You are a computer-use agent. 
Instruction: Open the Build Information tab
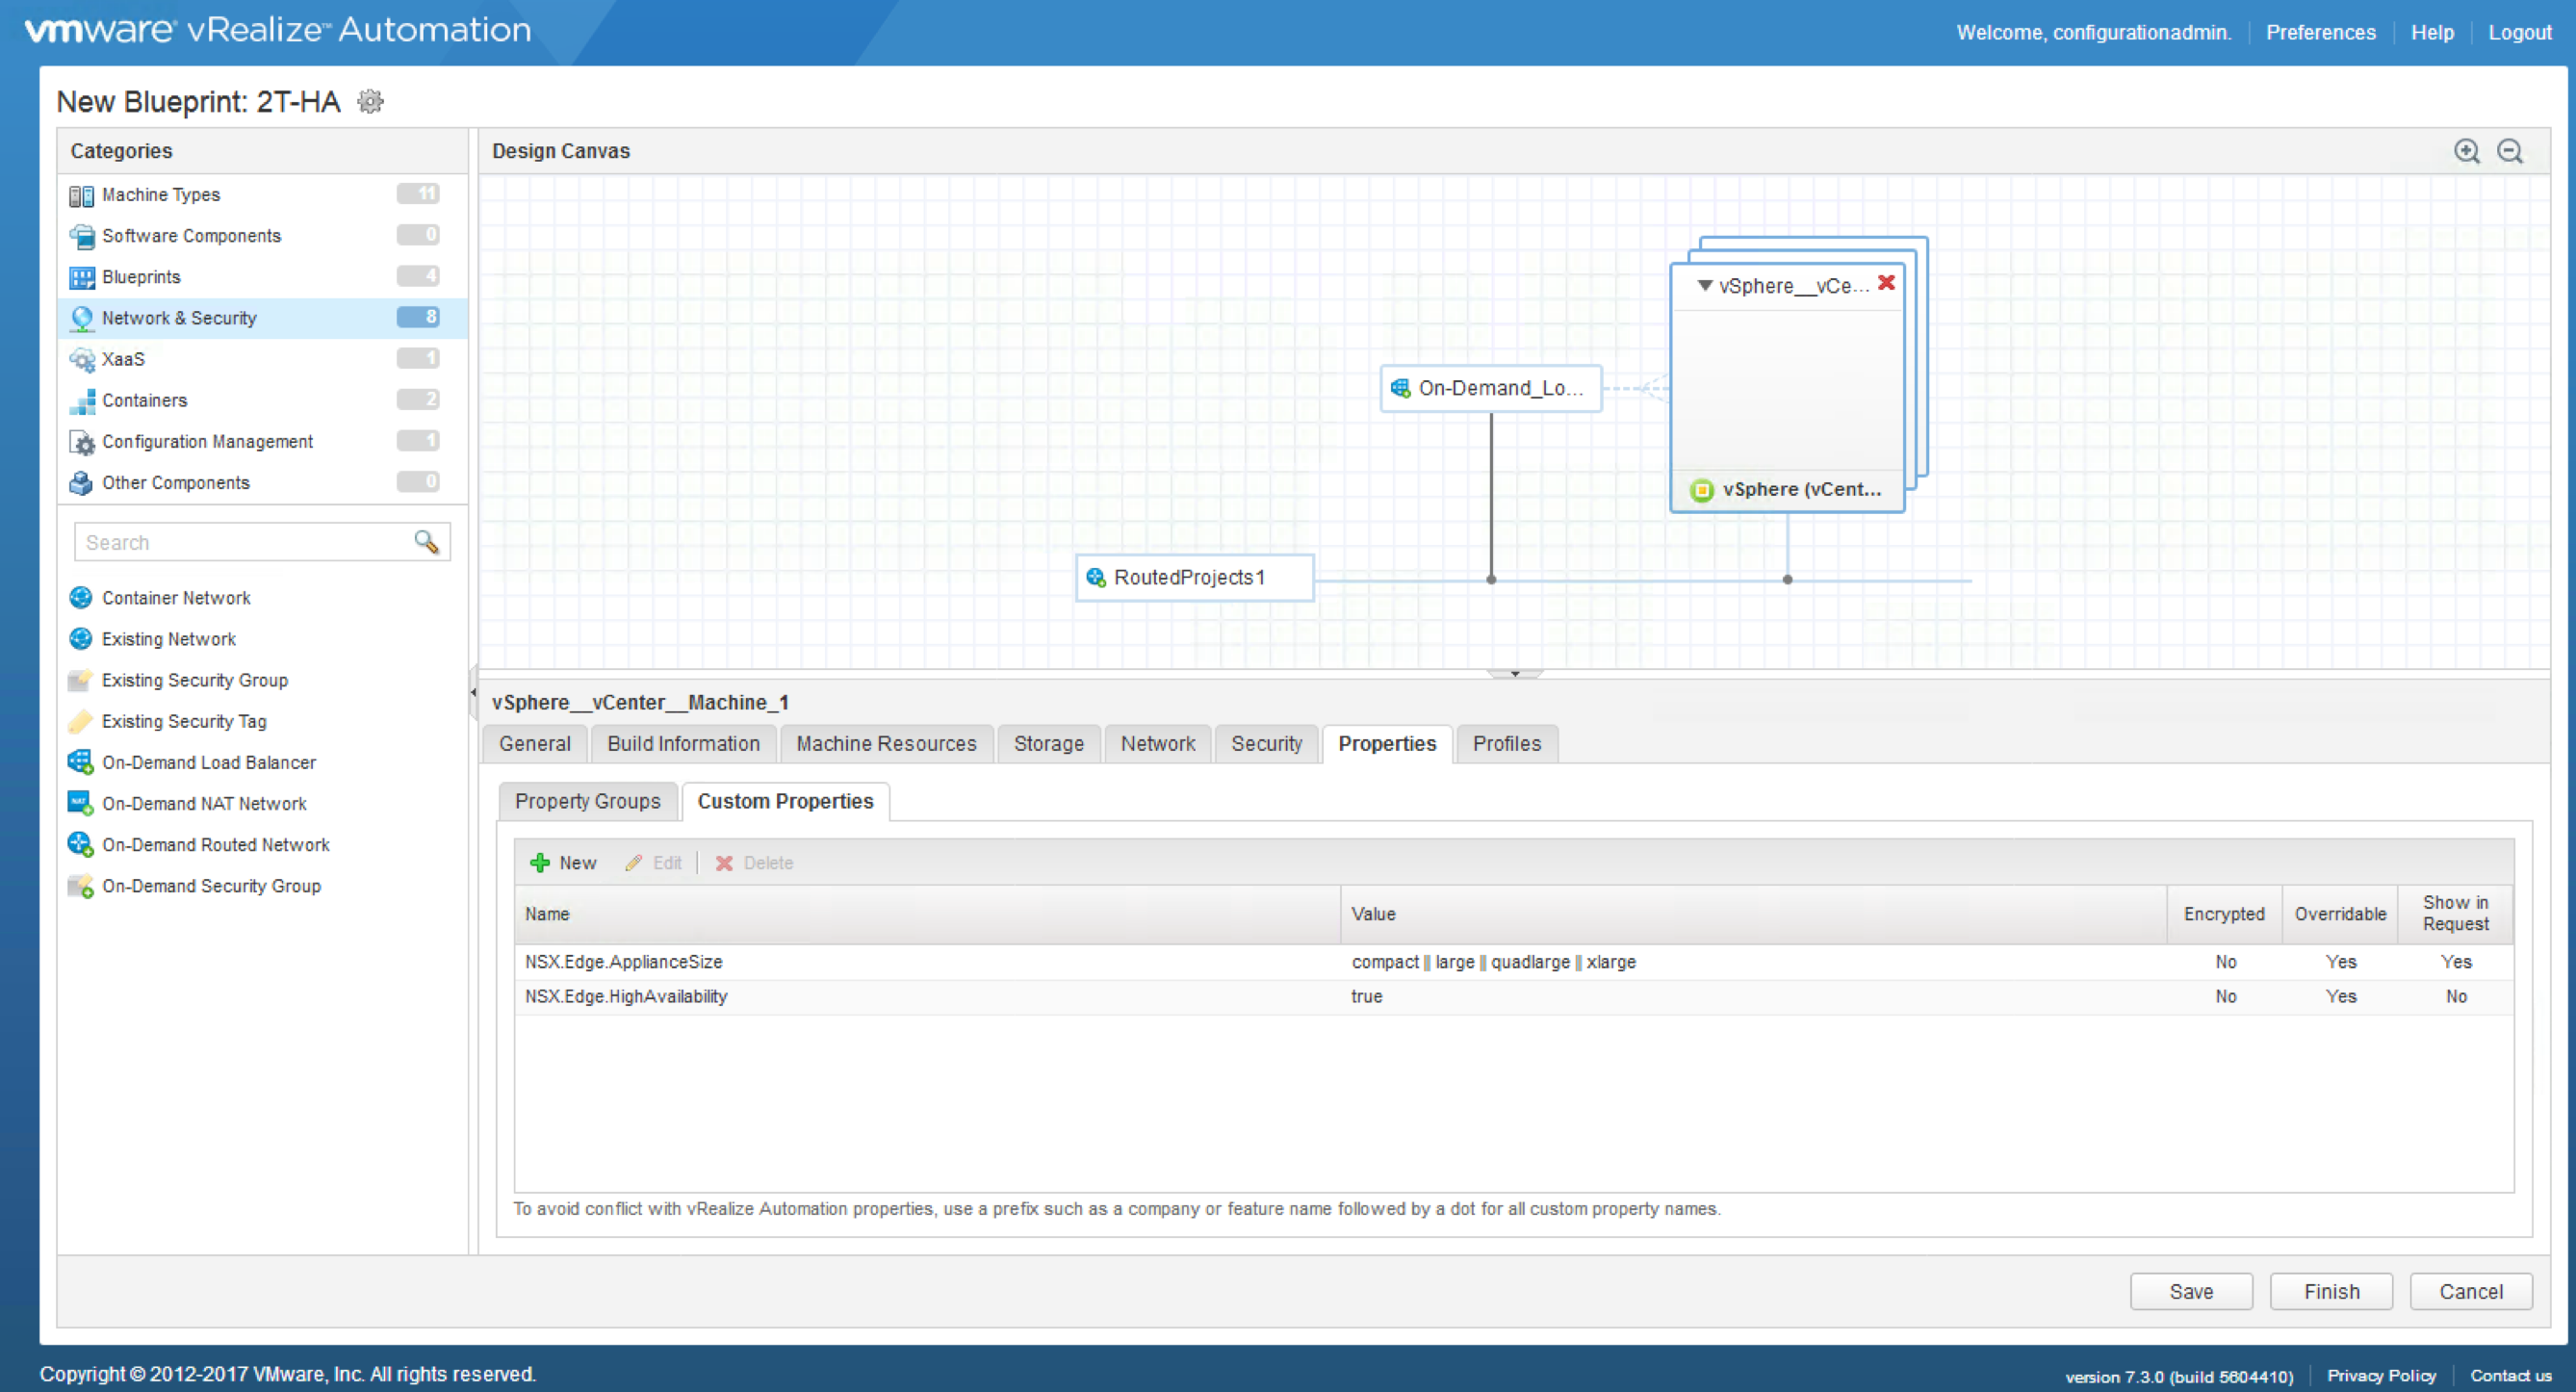click(683, 744)
